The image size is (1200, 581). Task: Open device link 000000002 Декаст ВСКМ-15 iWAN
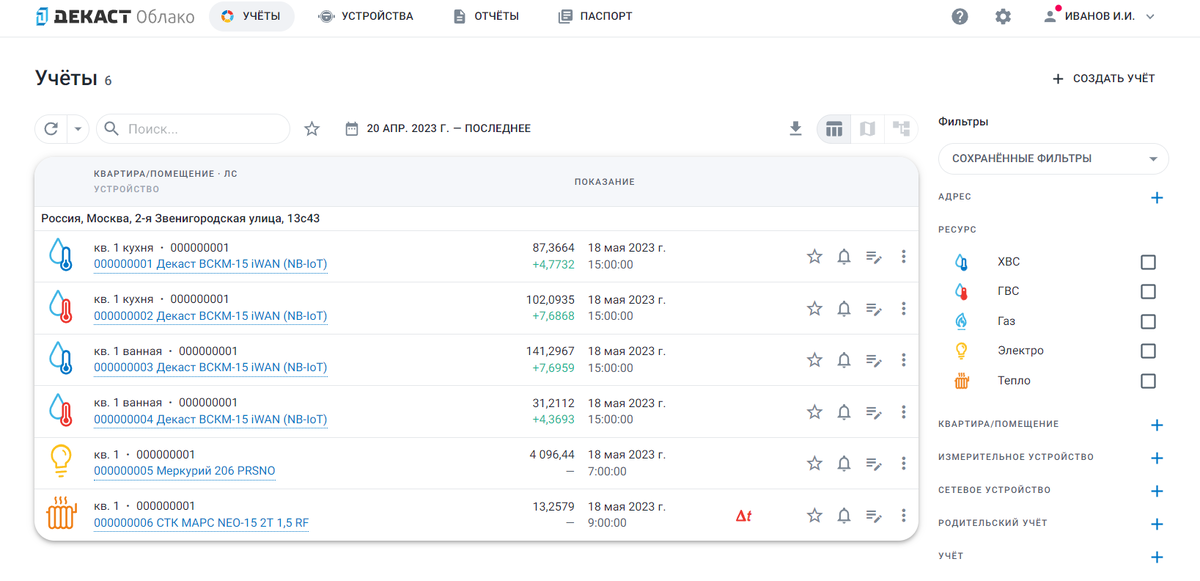click(210, 316)
